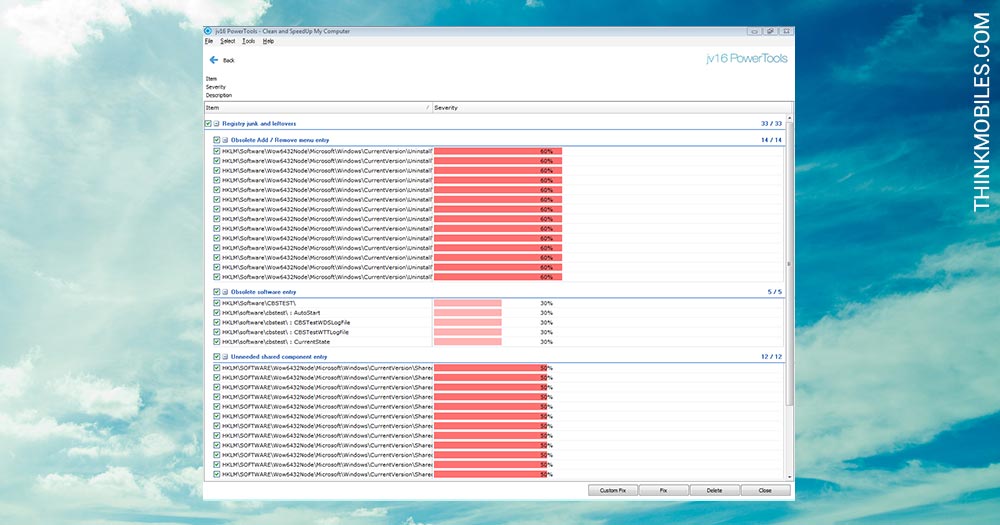Uncheck the cbstest CurrentState entry checkbox

pos(217,341)
